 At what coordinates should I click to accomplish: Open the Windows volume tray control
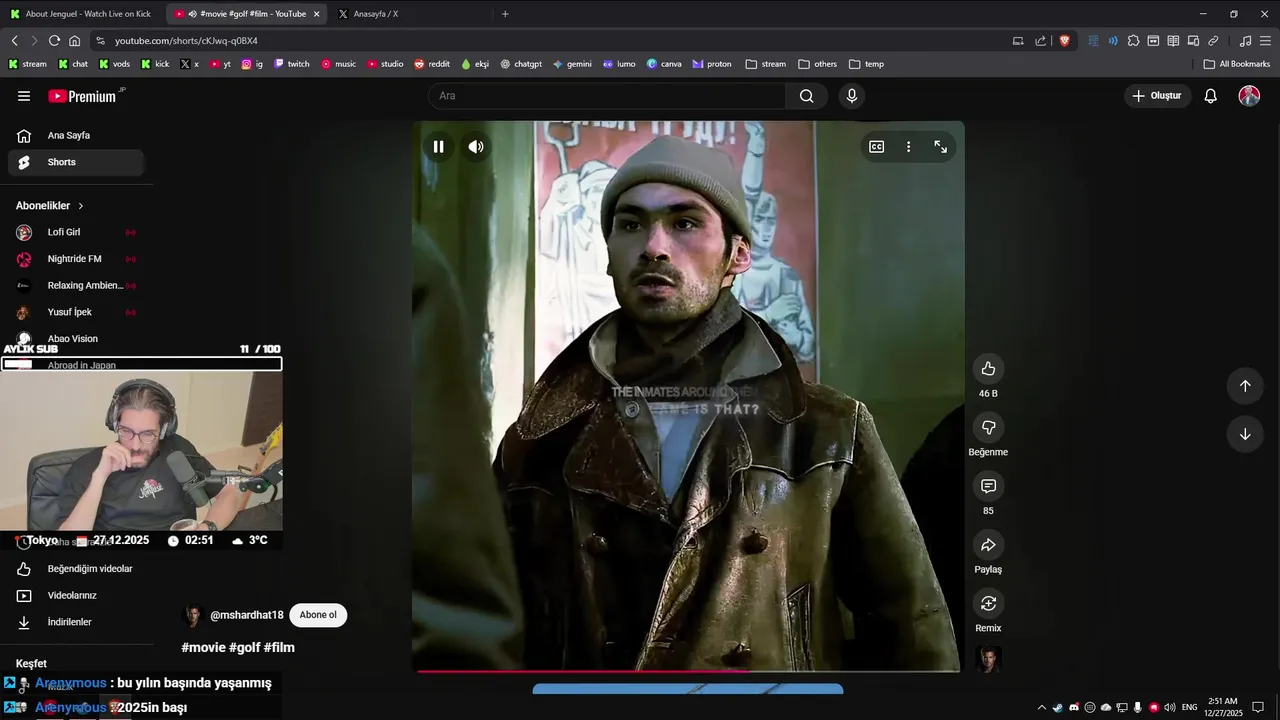coord(1170,708)
